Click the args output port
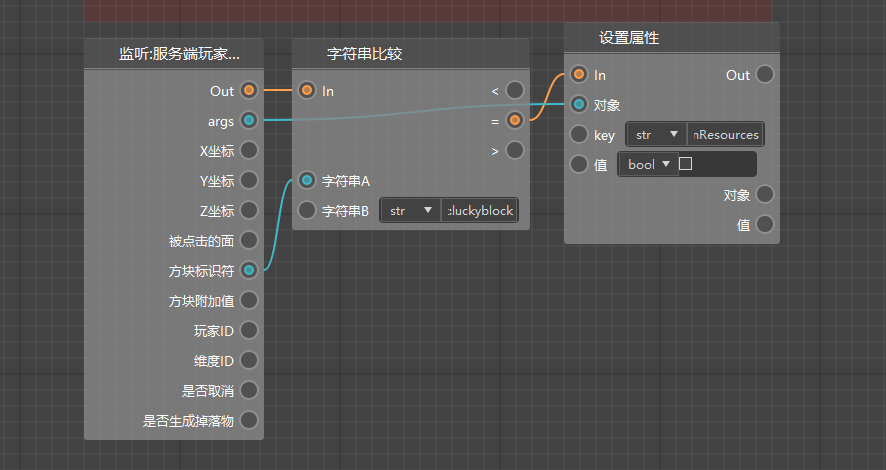This screenshot has width=886, height=470. click(249, 120)
